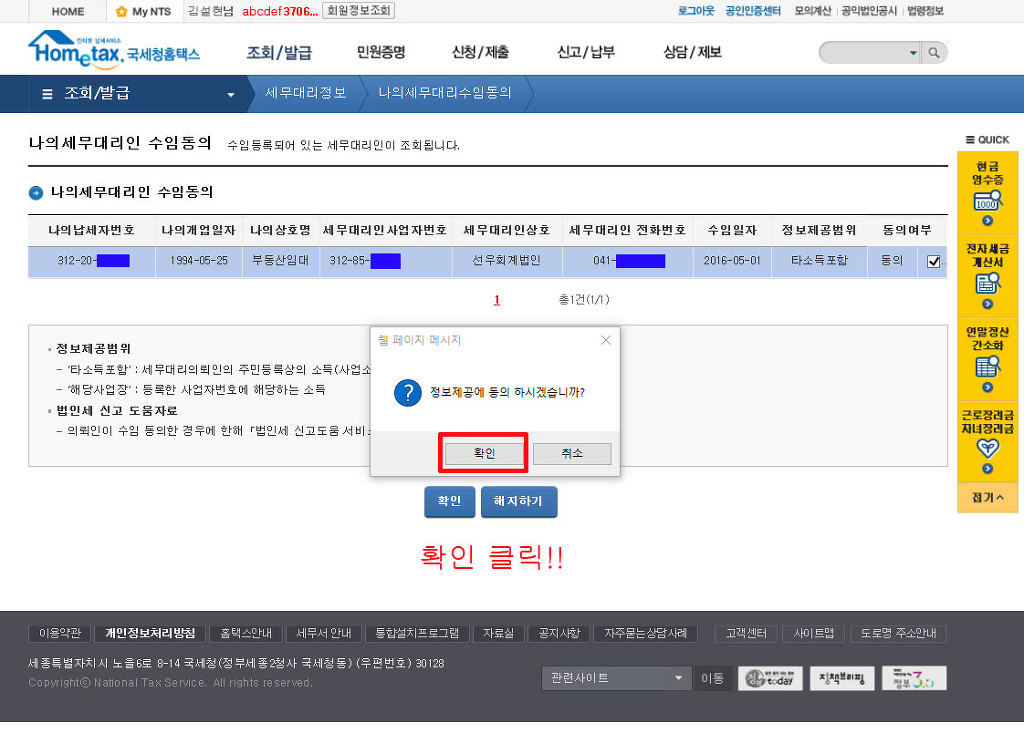This screenshot has width=1024, height=754.
Task: Open the 고객센터 footer link
Action: tap(746, 633)
